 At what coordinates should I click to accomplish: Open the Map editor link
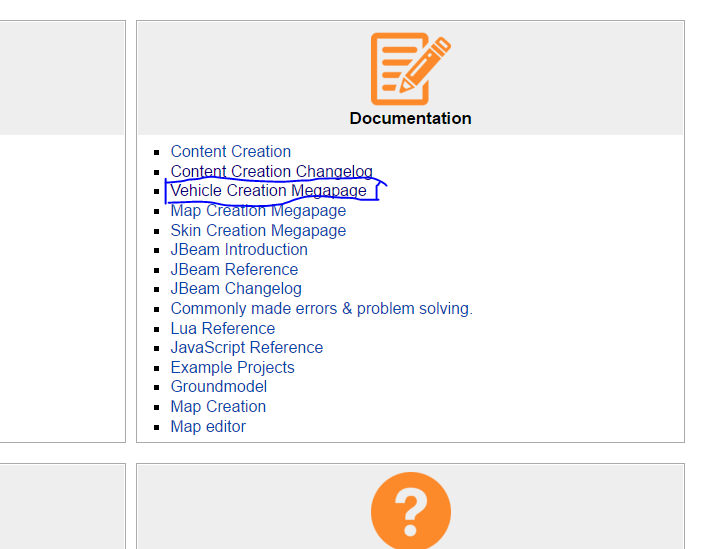[208, 426]
